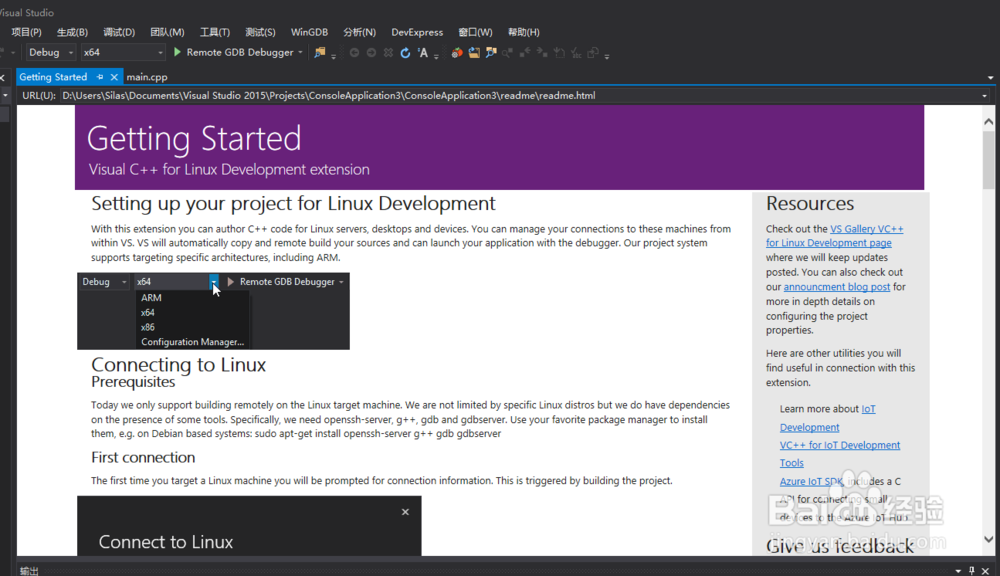Open the announcement blog post link
1000x576 pixels.
pyautogui.click(x=837, y=286)
